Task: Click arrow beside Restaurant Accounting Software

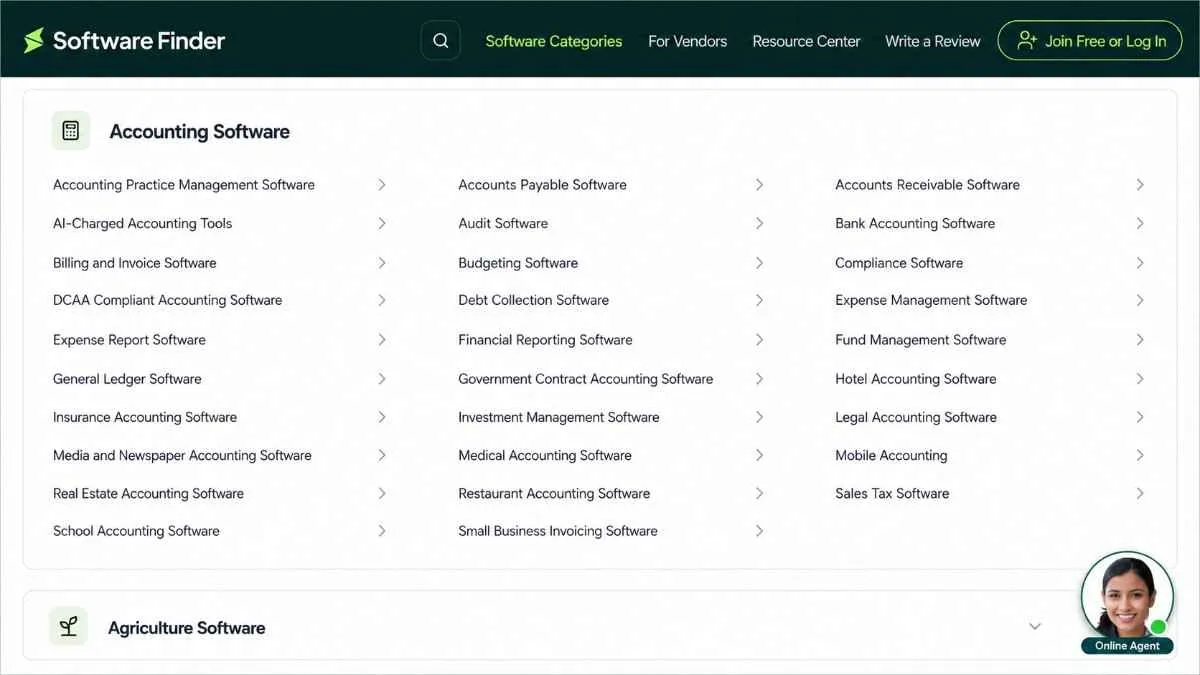Action: (x=760, y=493)
